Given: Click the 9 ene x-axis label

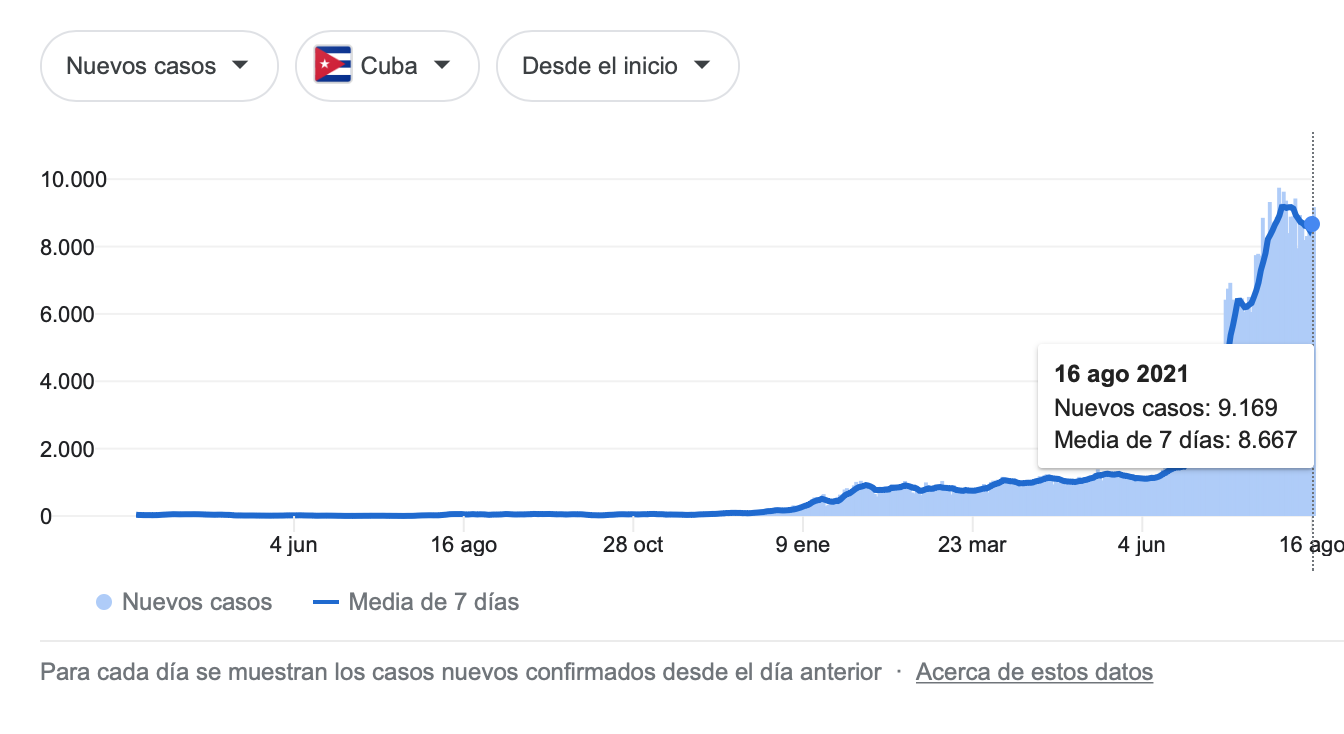Looking at the screenshot, I should pyautogui.click(x=802, y=545).
